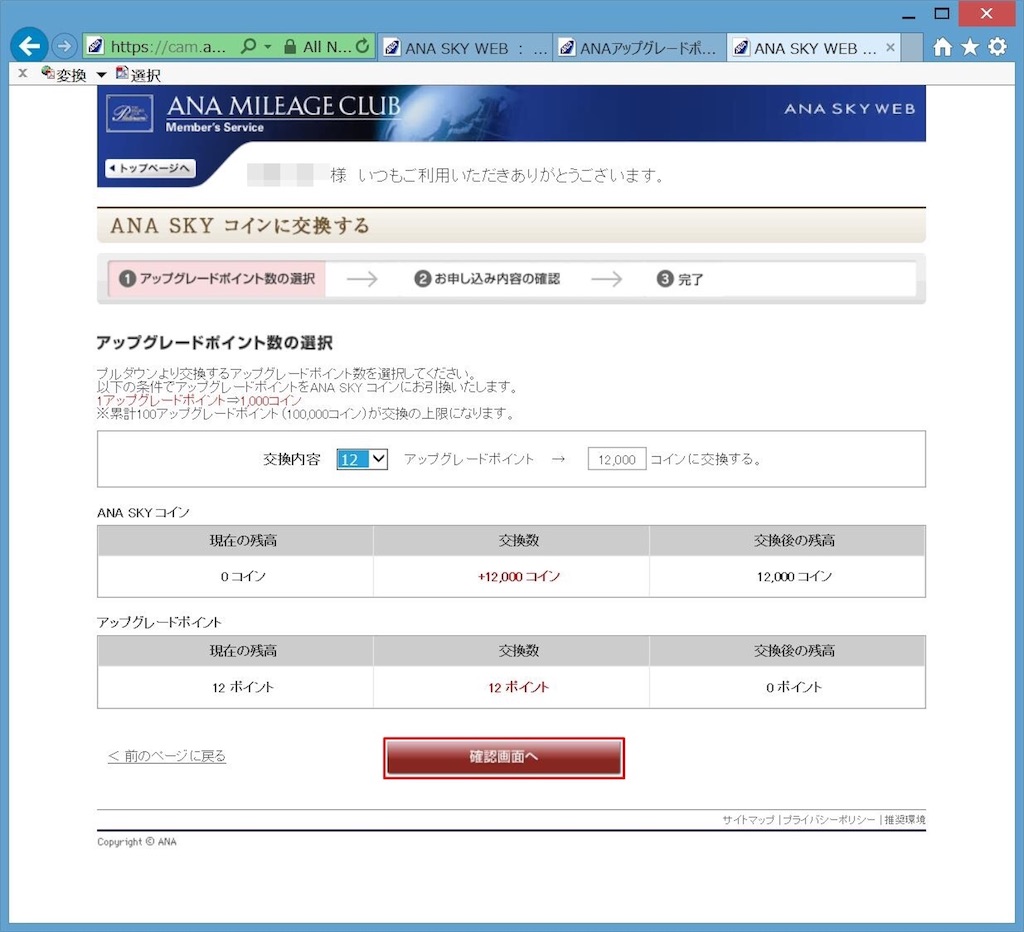
Task: Click the browser forward arrow button
Action: (x=64, y=46)
